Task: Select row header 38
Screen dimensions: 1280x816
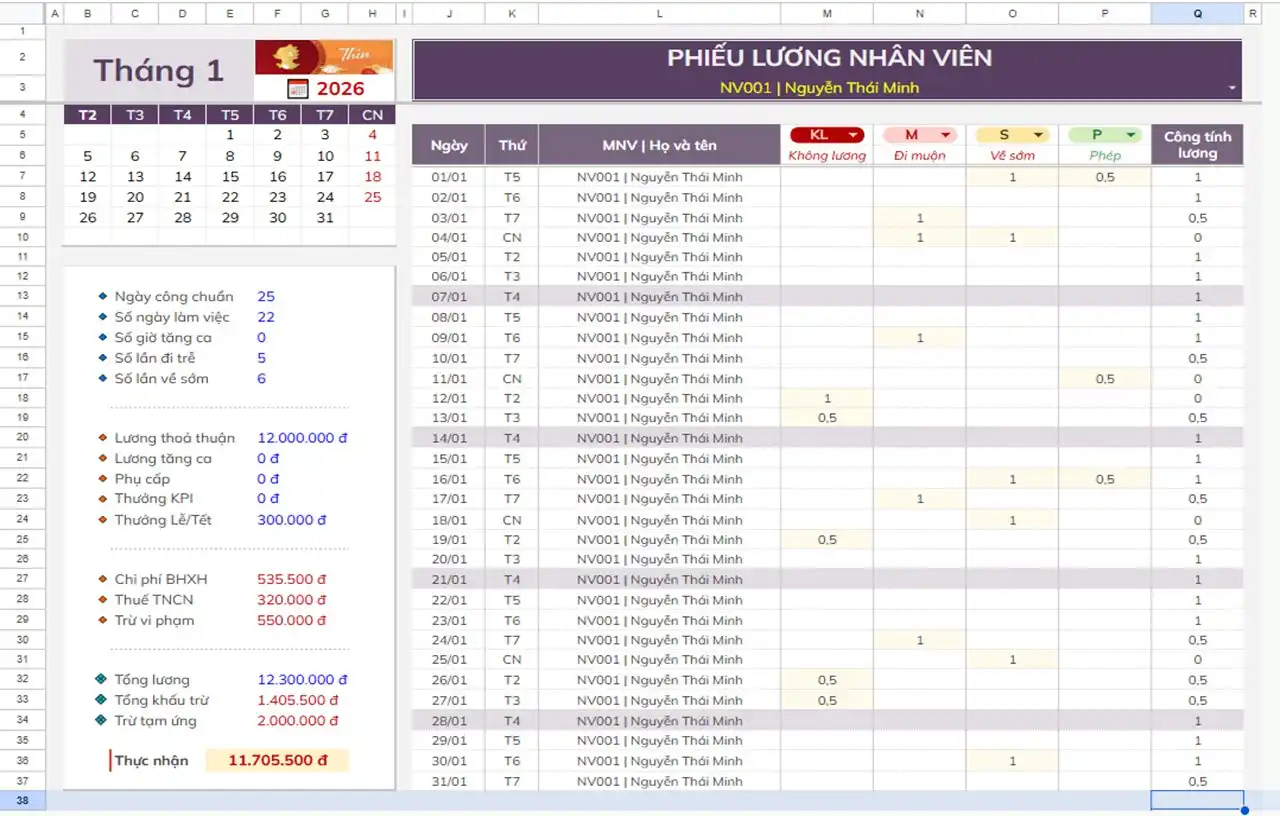Action: pyautogui.click(x=22, y=800)
